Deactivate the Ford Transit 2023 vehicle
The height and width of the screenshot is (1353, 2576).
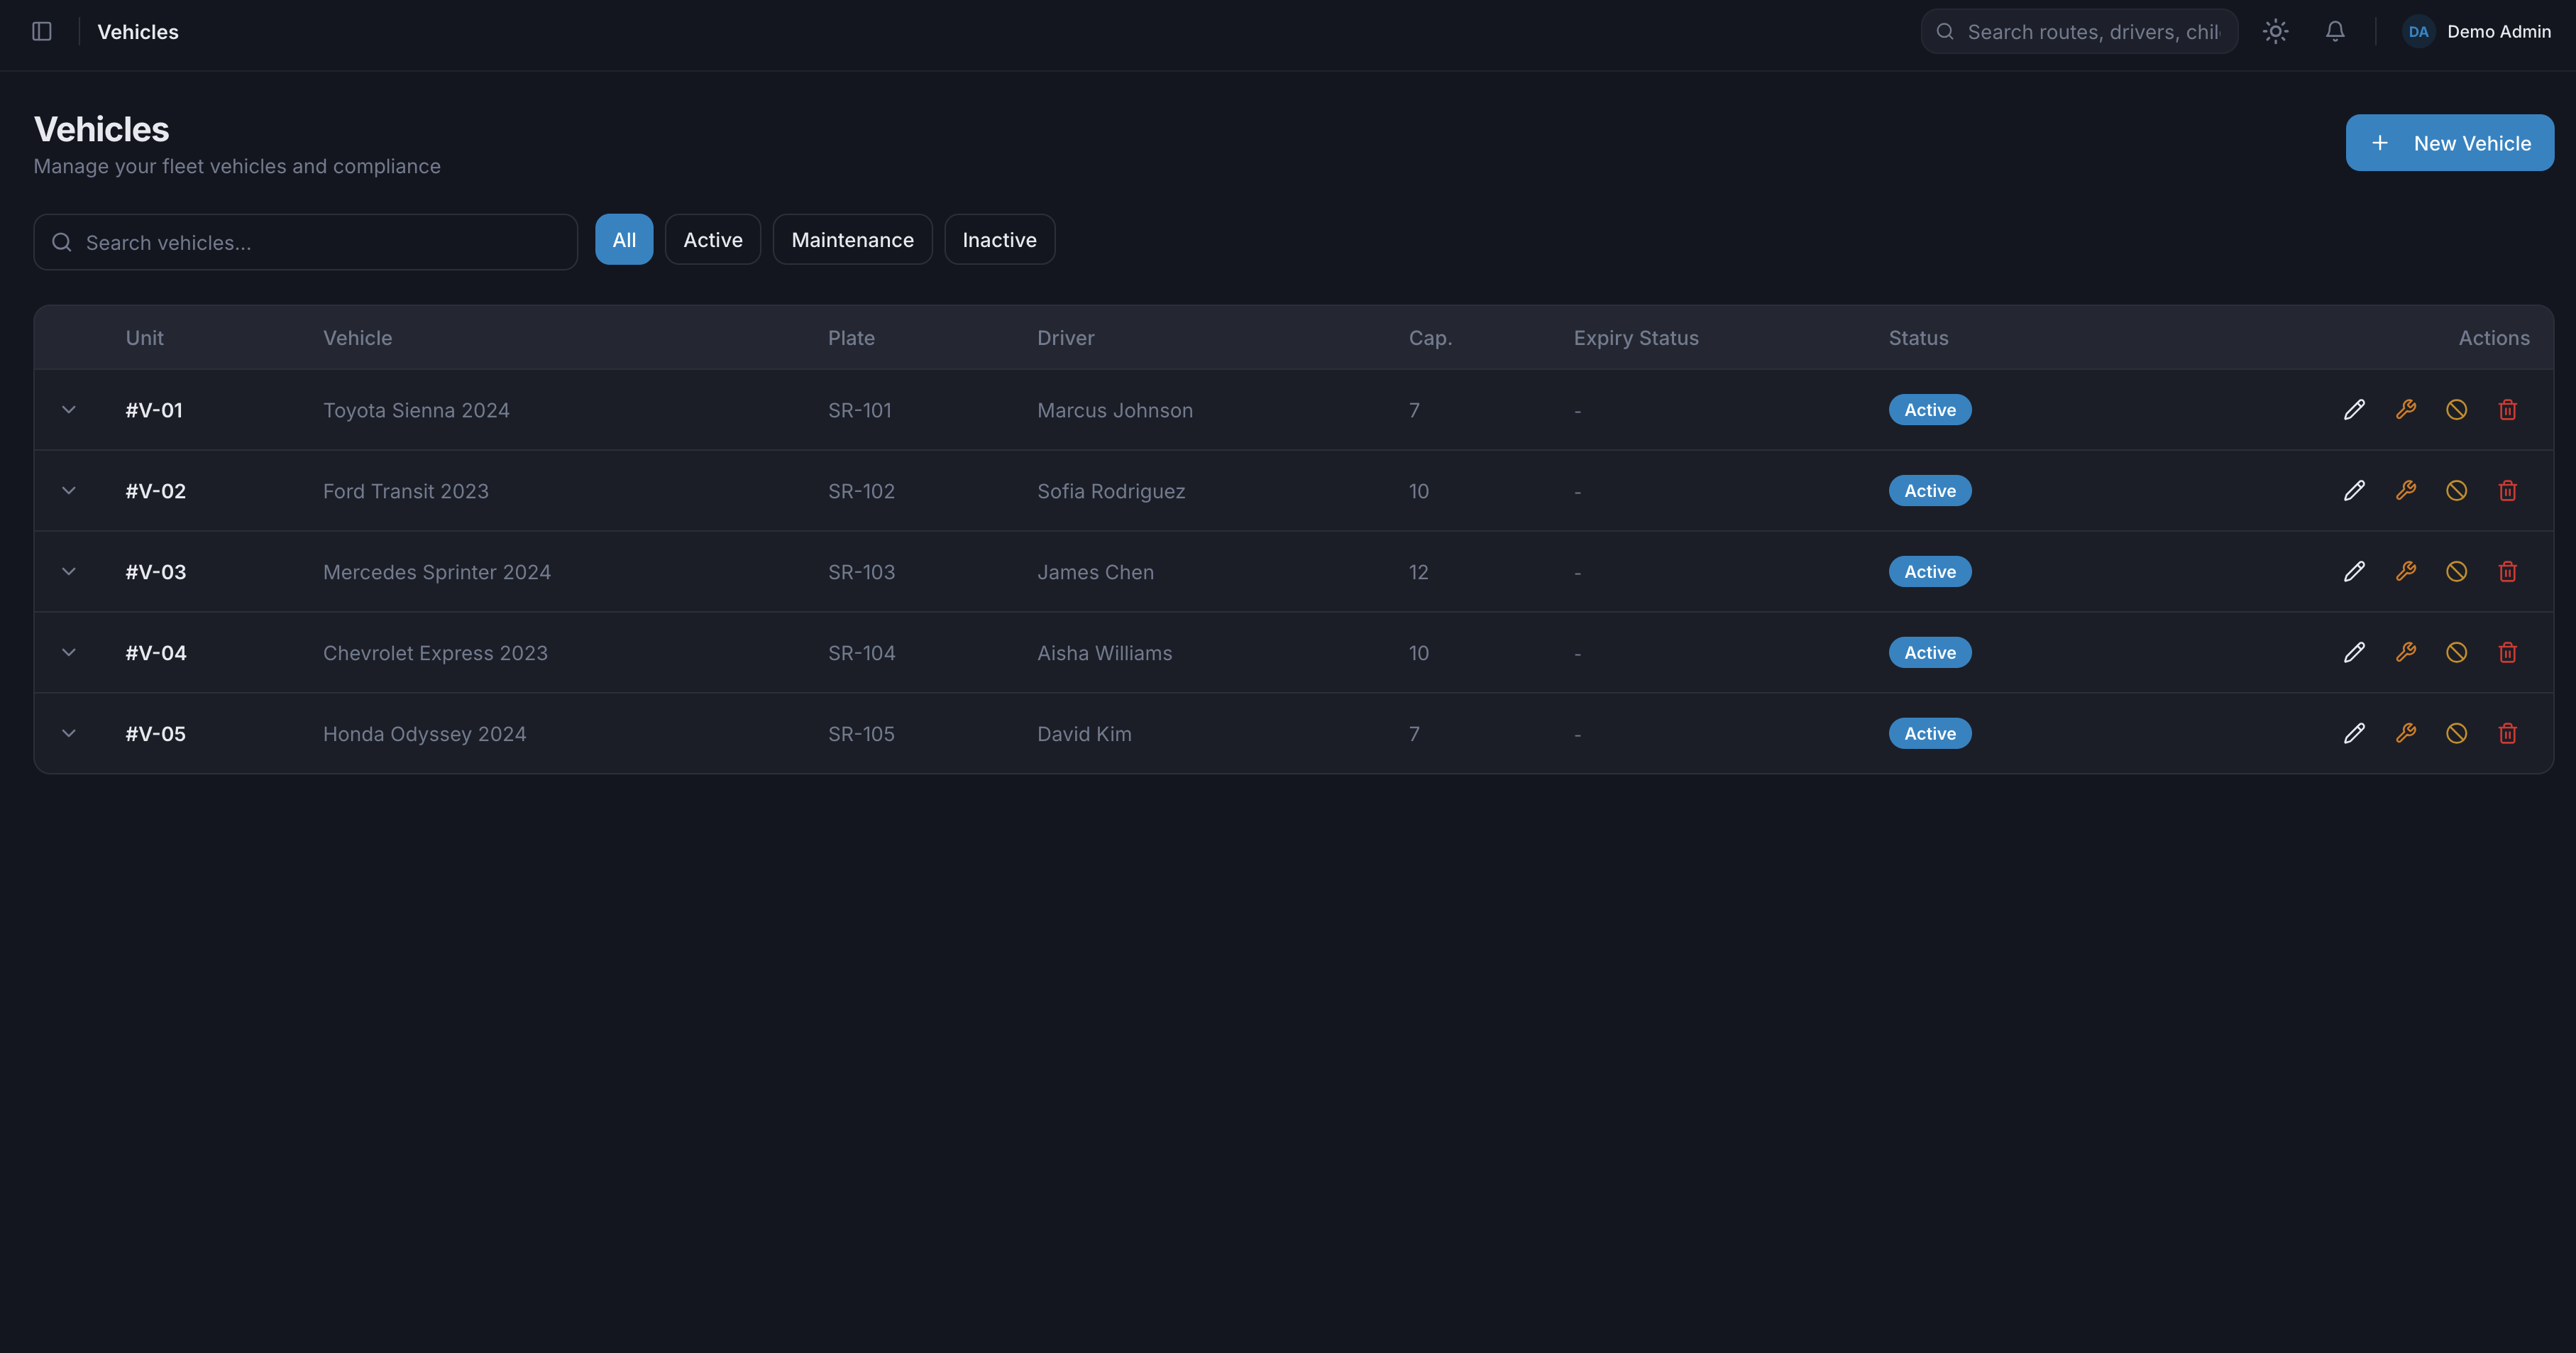2456,491
